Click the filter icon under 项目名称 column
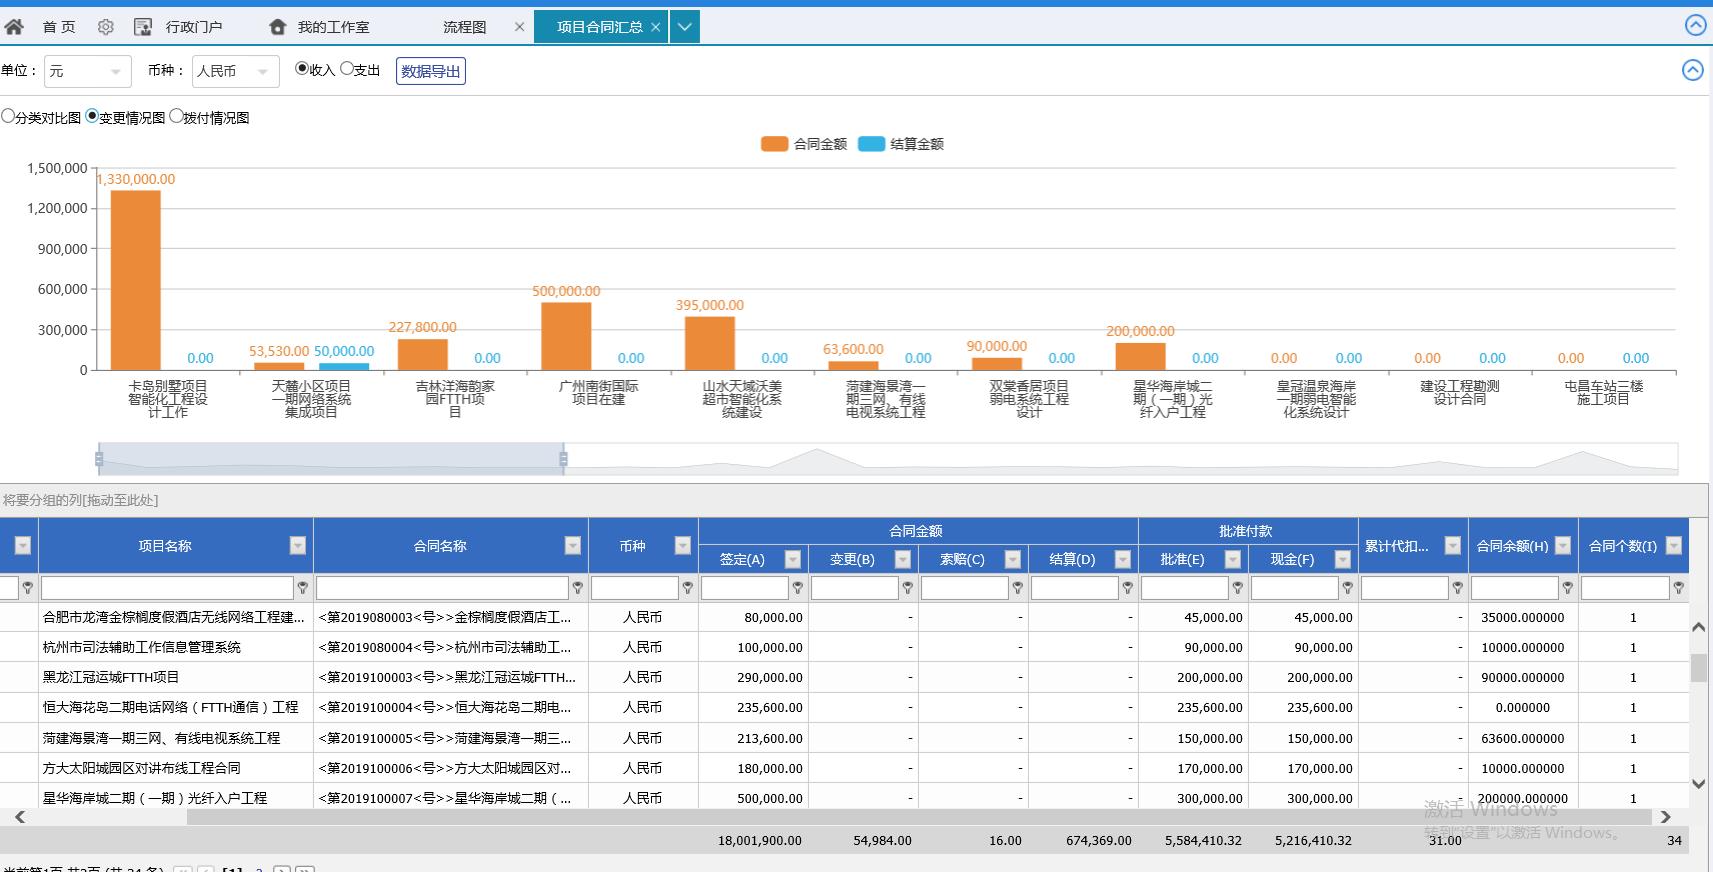Screen dimensions: 1713x872 click(x=302, y=588)
